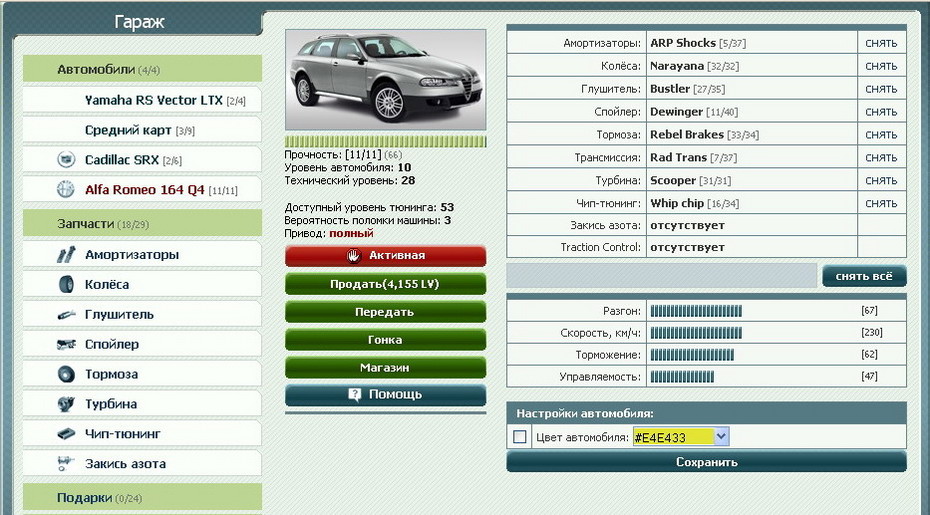
Task: Open Глушитель parts category
Action: point(142,314)
